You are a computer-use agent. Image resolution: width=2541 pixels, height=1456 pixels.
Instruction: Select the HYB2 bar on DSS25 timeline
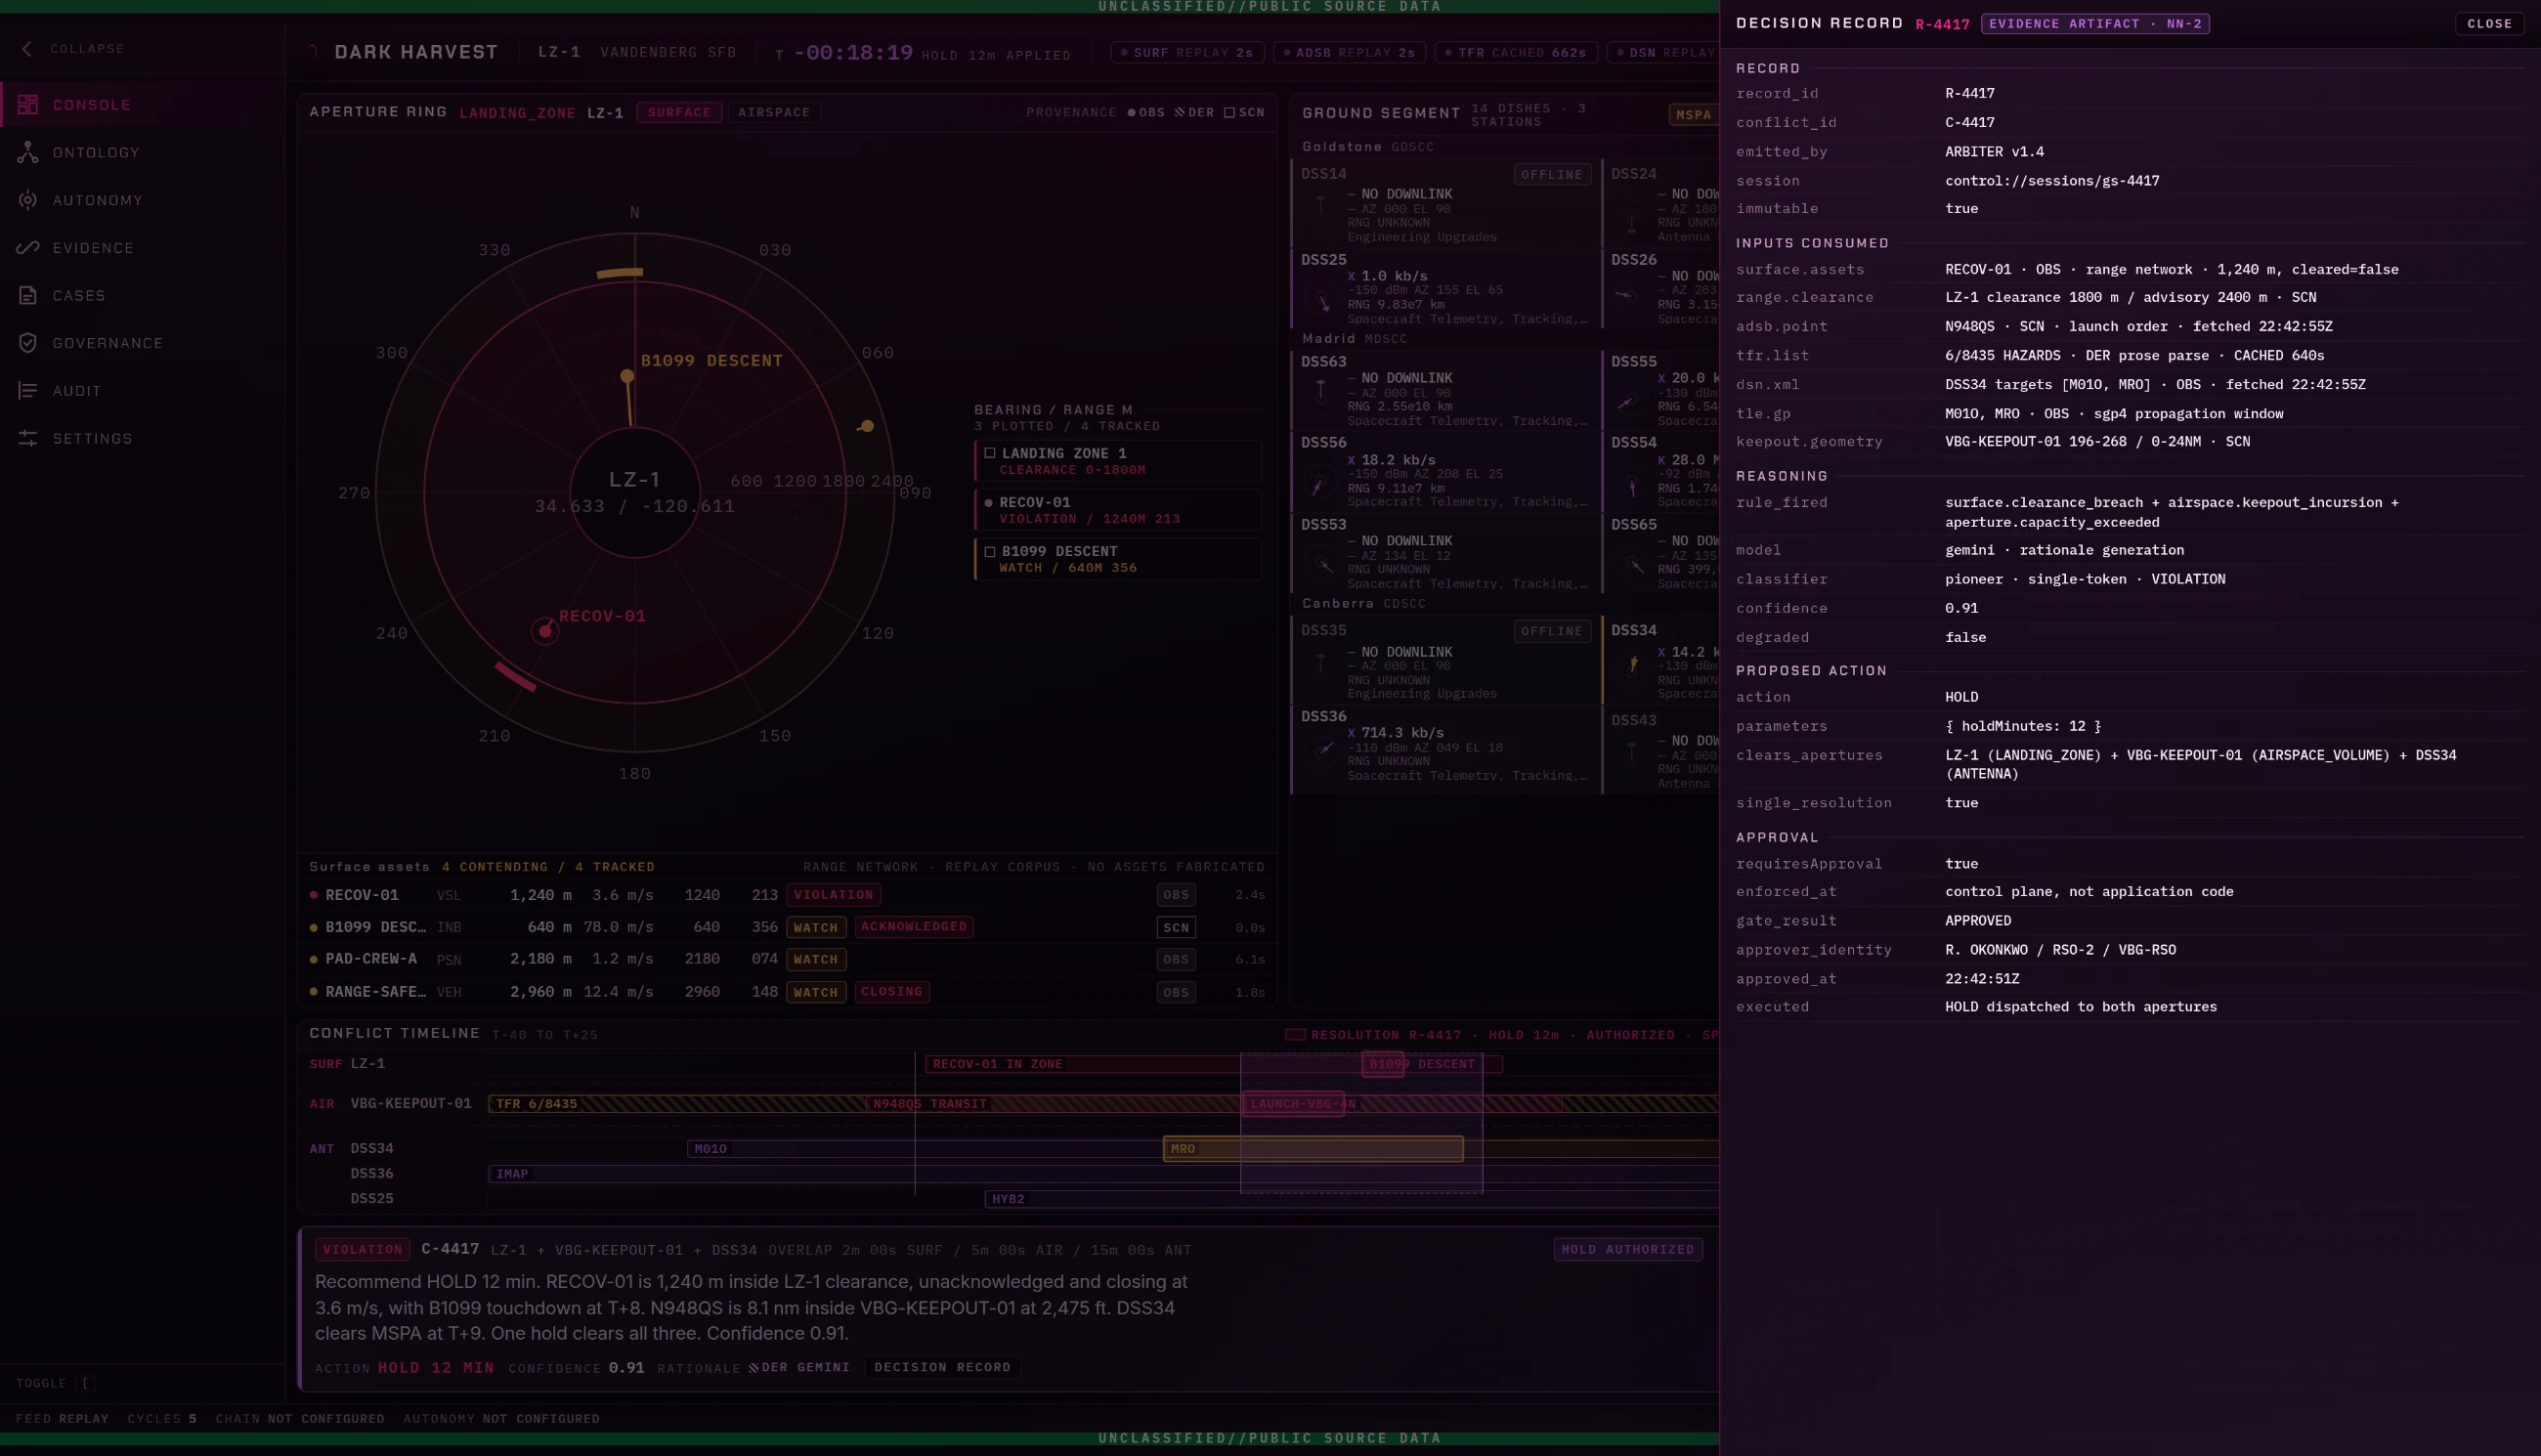[1351, 1199]
